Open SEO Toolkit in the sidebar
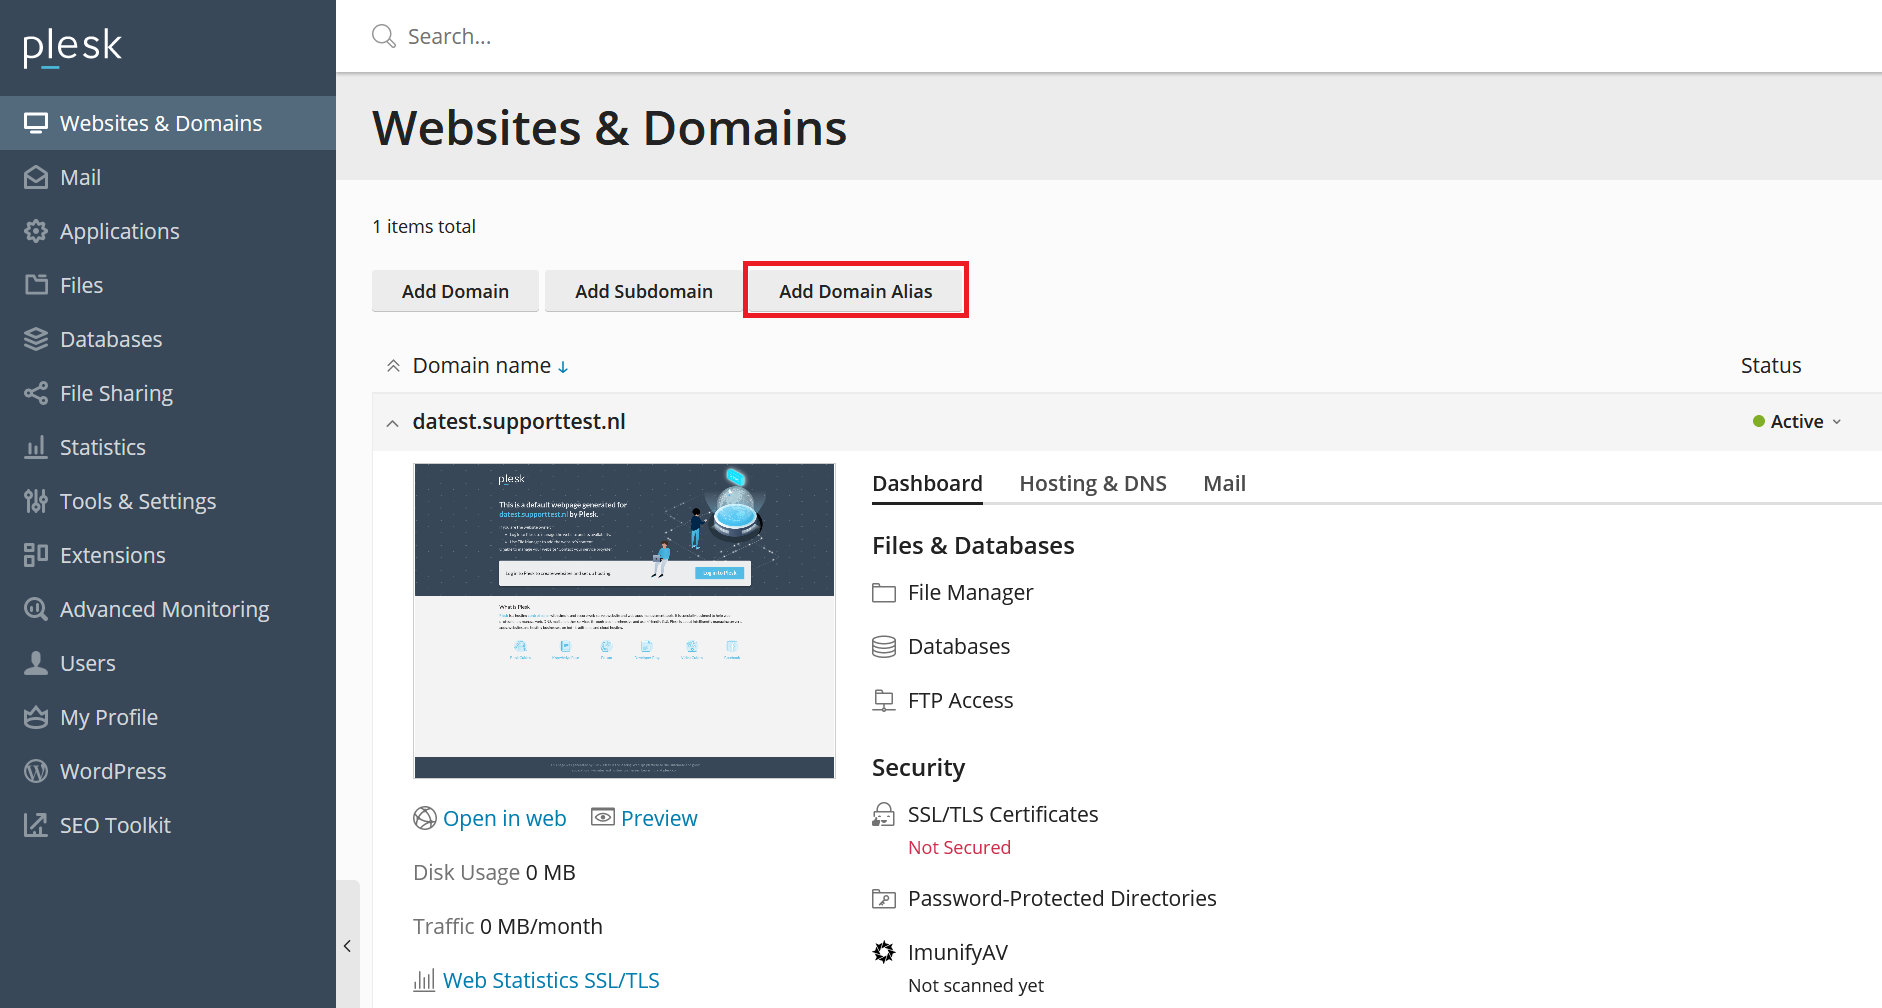The width and height of the screenshot is (1882, 1008). coord(168,825)
